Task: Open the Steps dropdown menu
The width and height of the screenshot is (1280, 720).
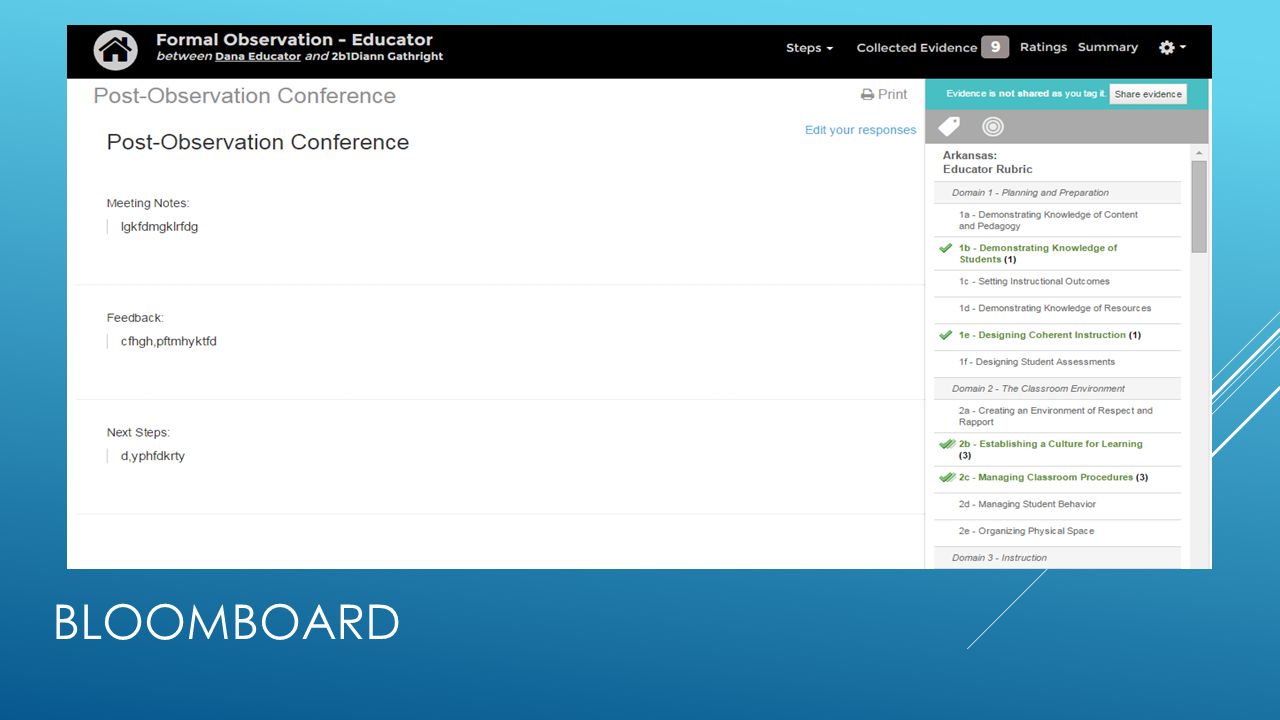Action: [809, 48]
